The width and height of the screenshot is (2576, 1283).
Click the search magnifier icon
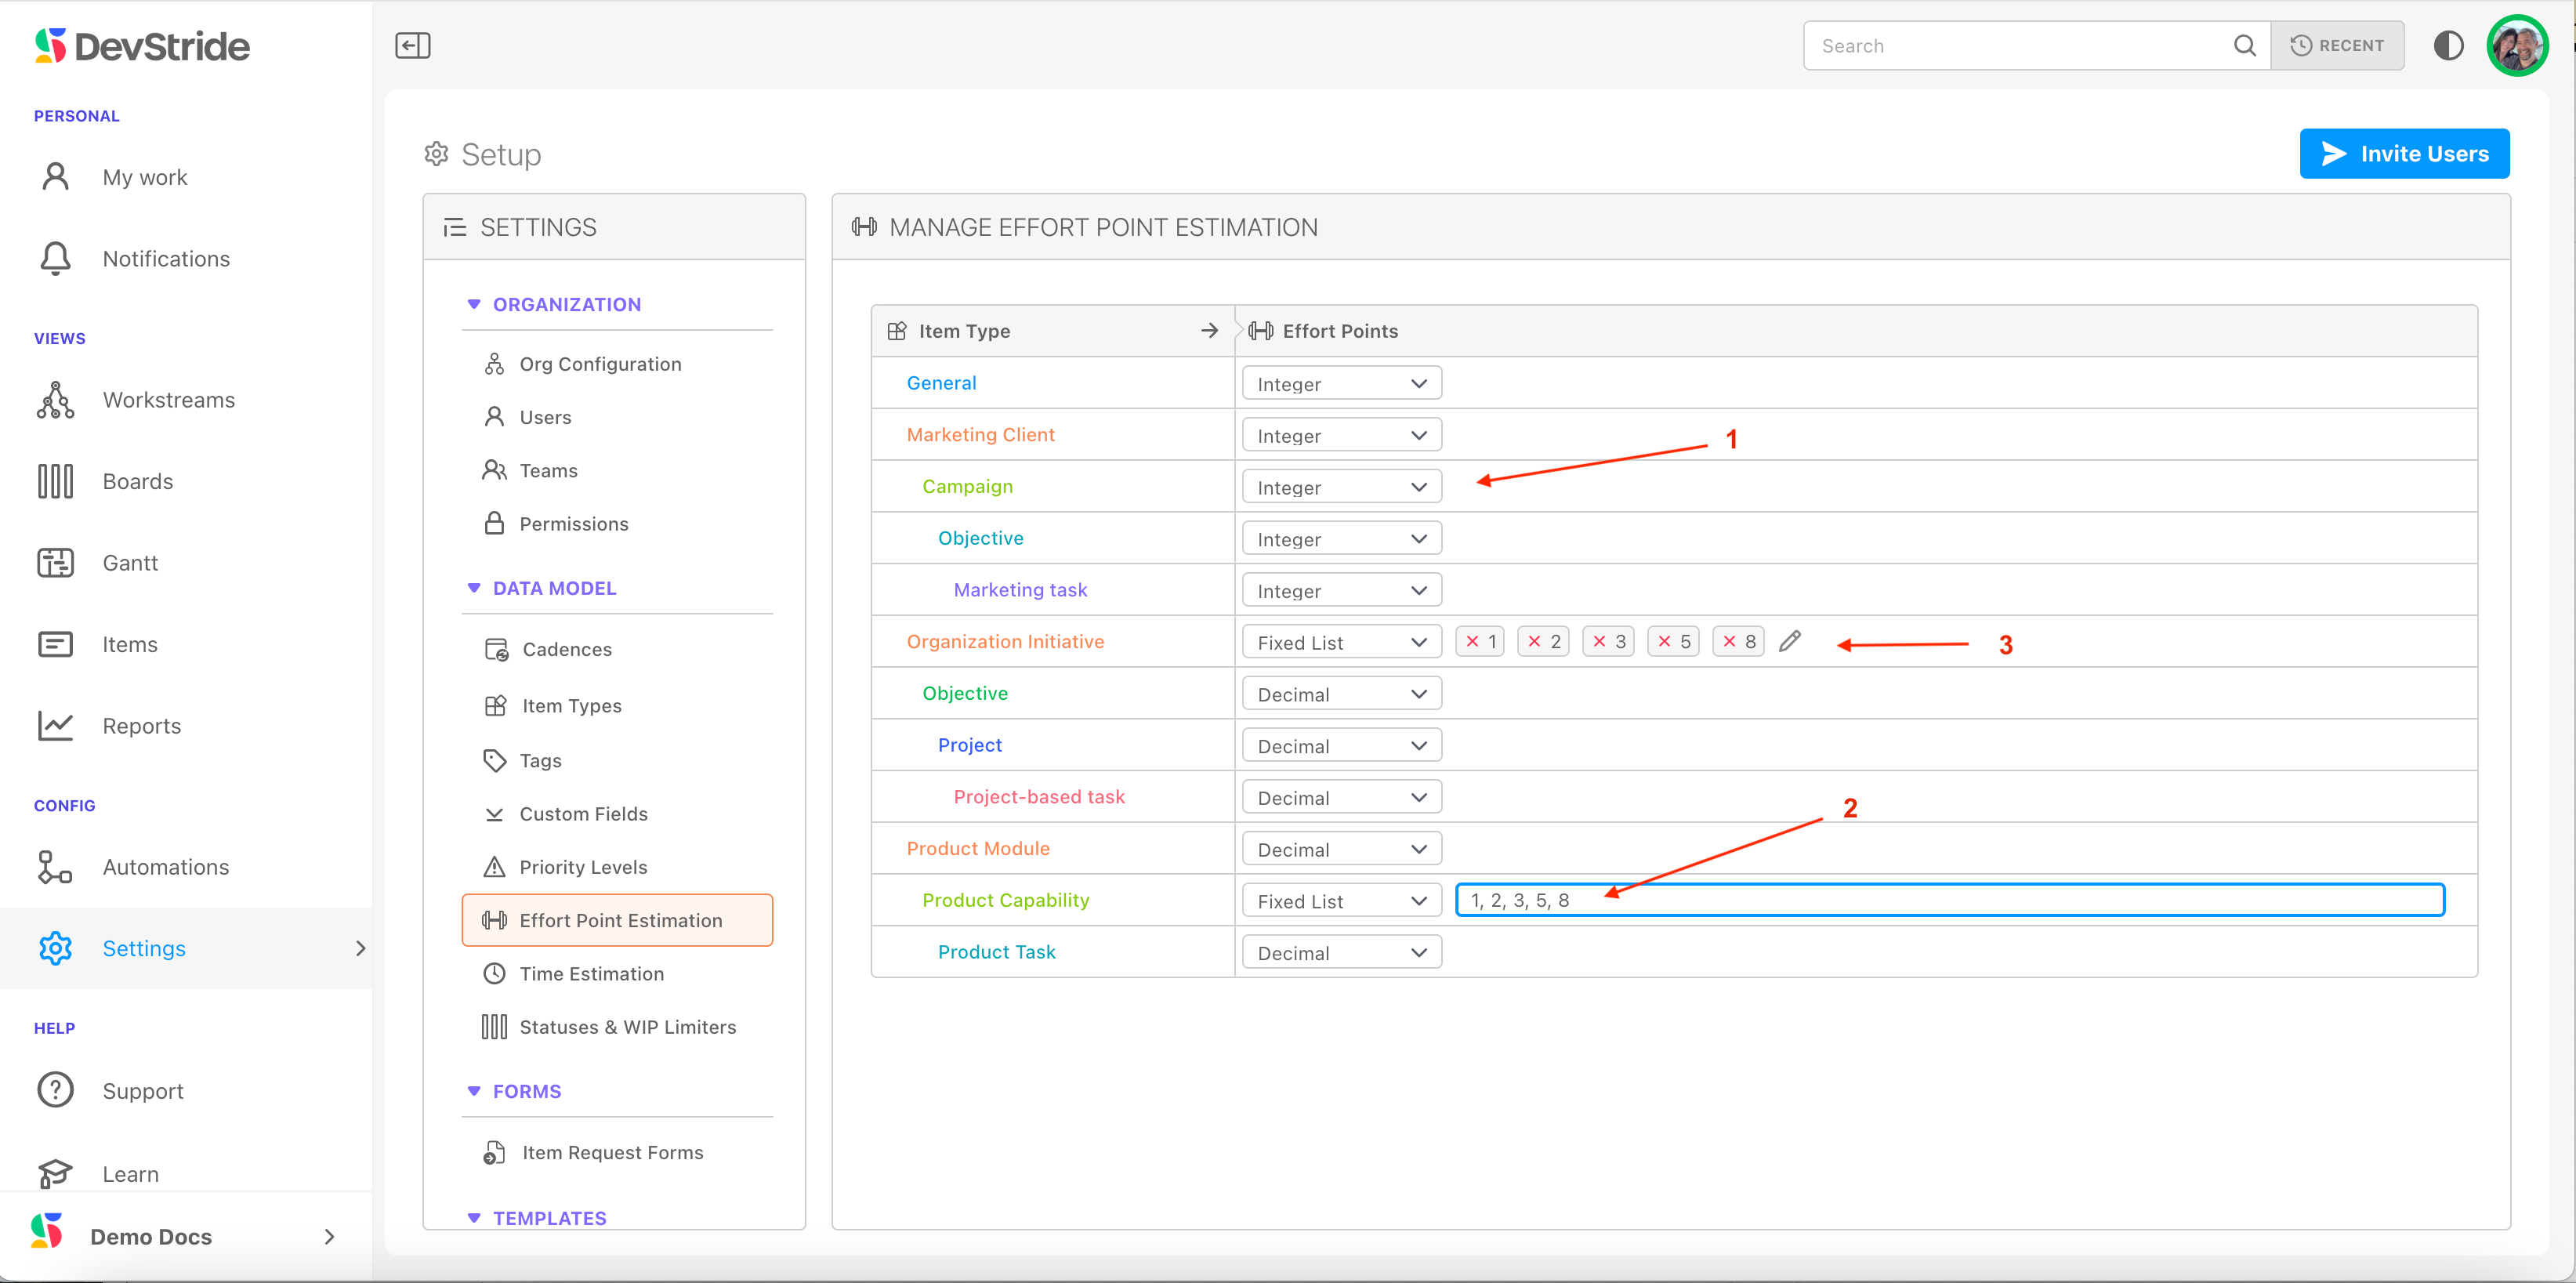click(2244, 46)
